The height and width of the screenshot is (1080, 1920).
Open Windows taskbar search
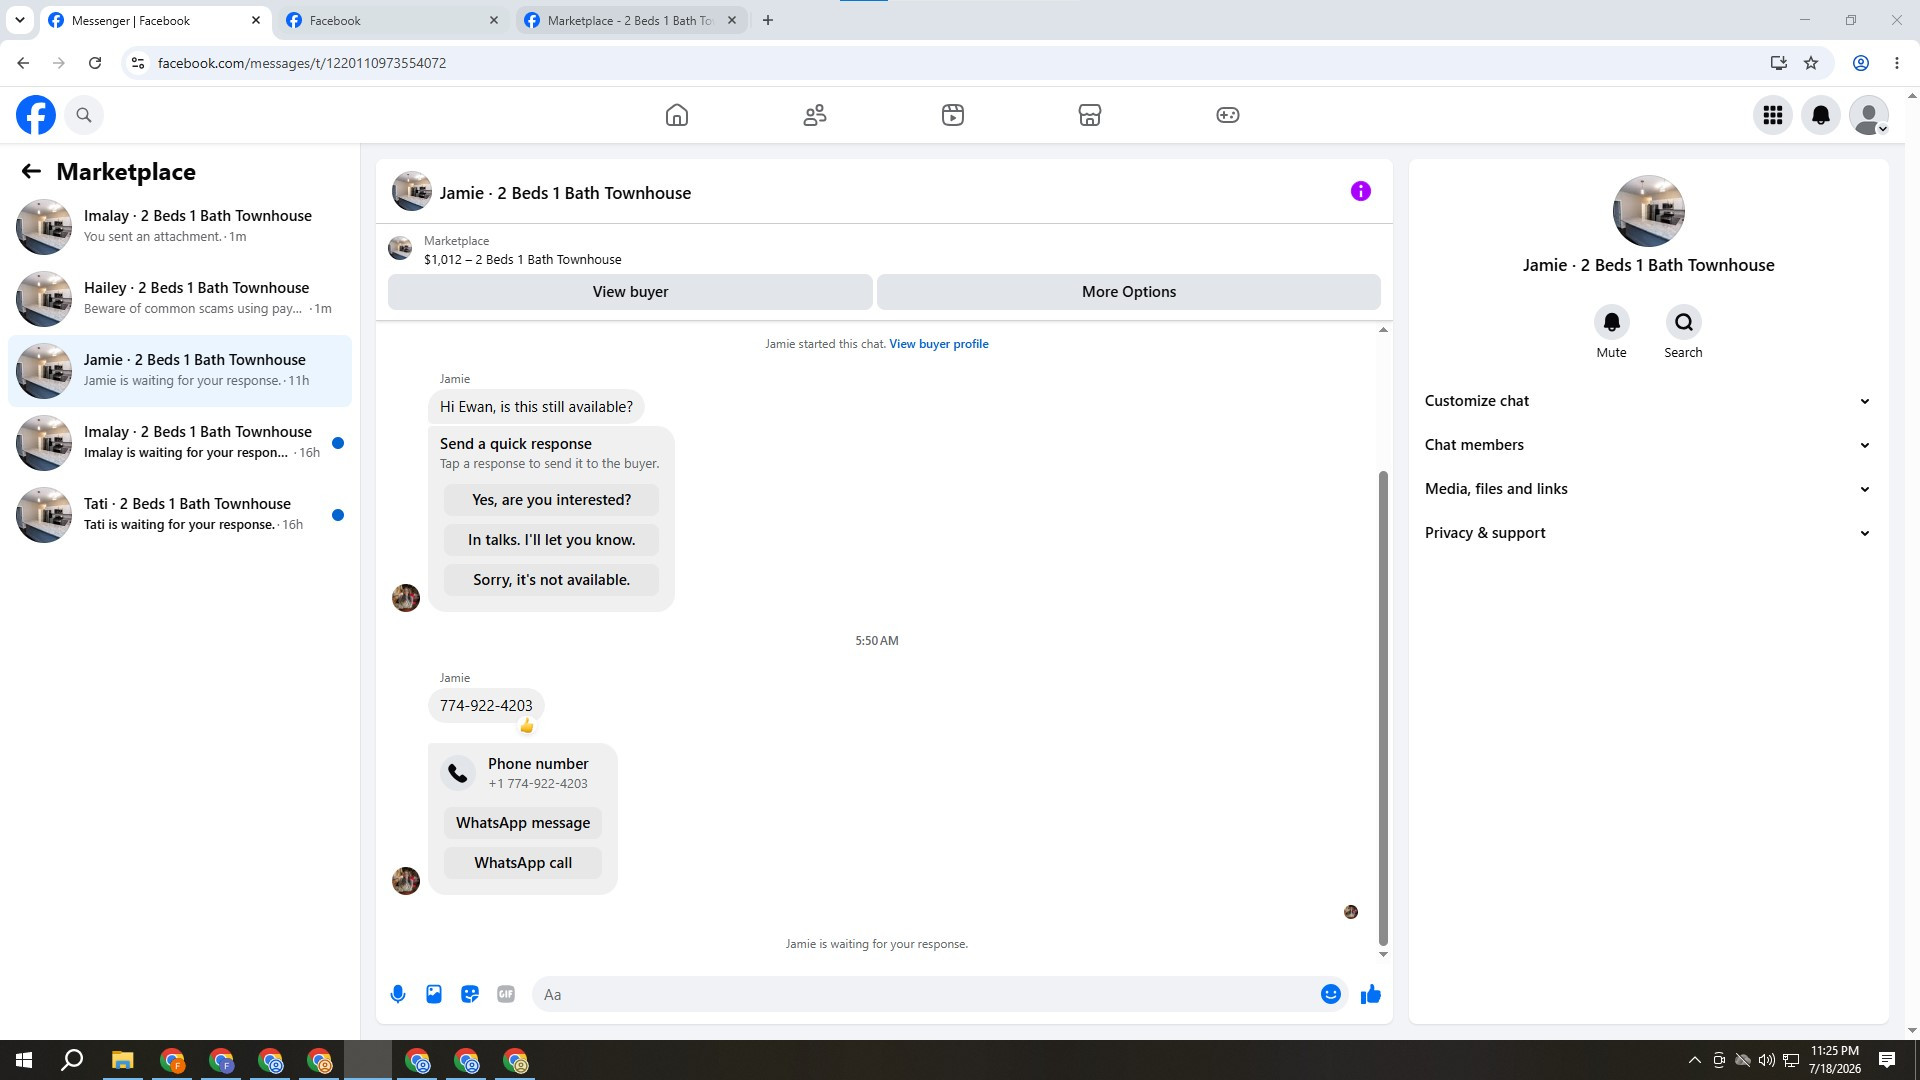pos(72,1060)
